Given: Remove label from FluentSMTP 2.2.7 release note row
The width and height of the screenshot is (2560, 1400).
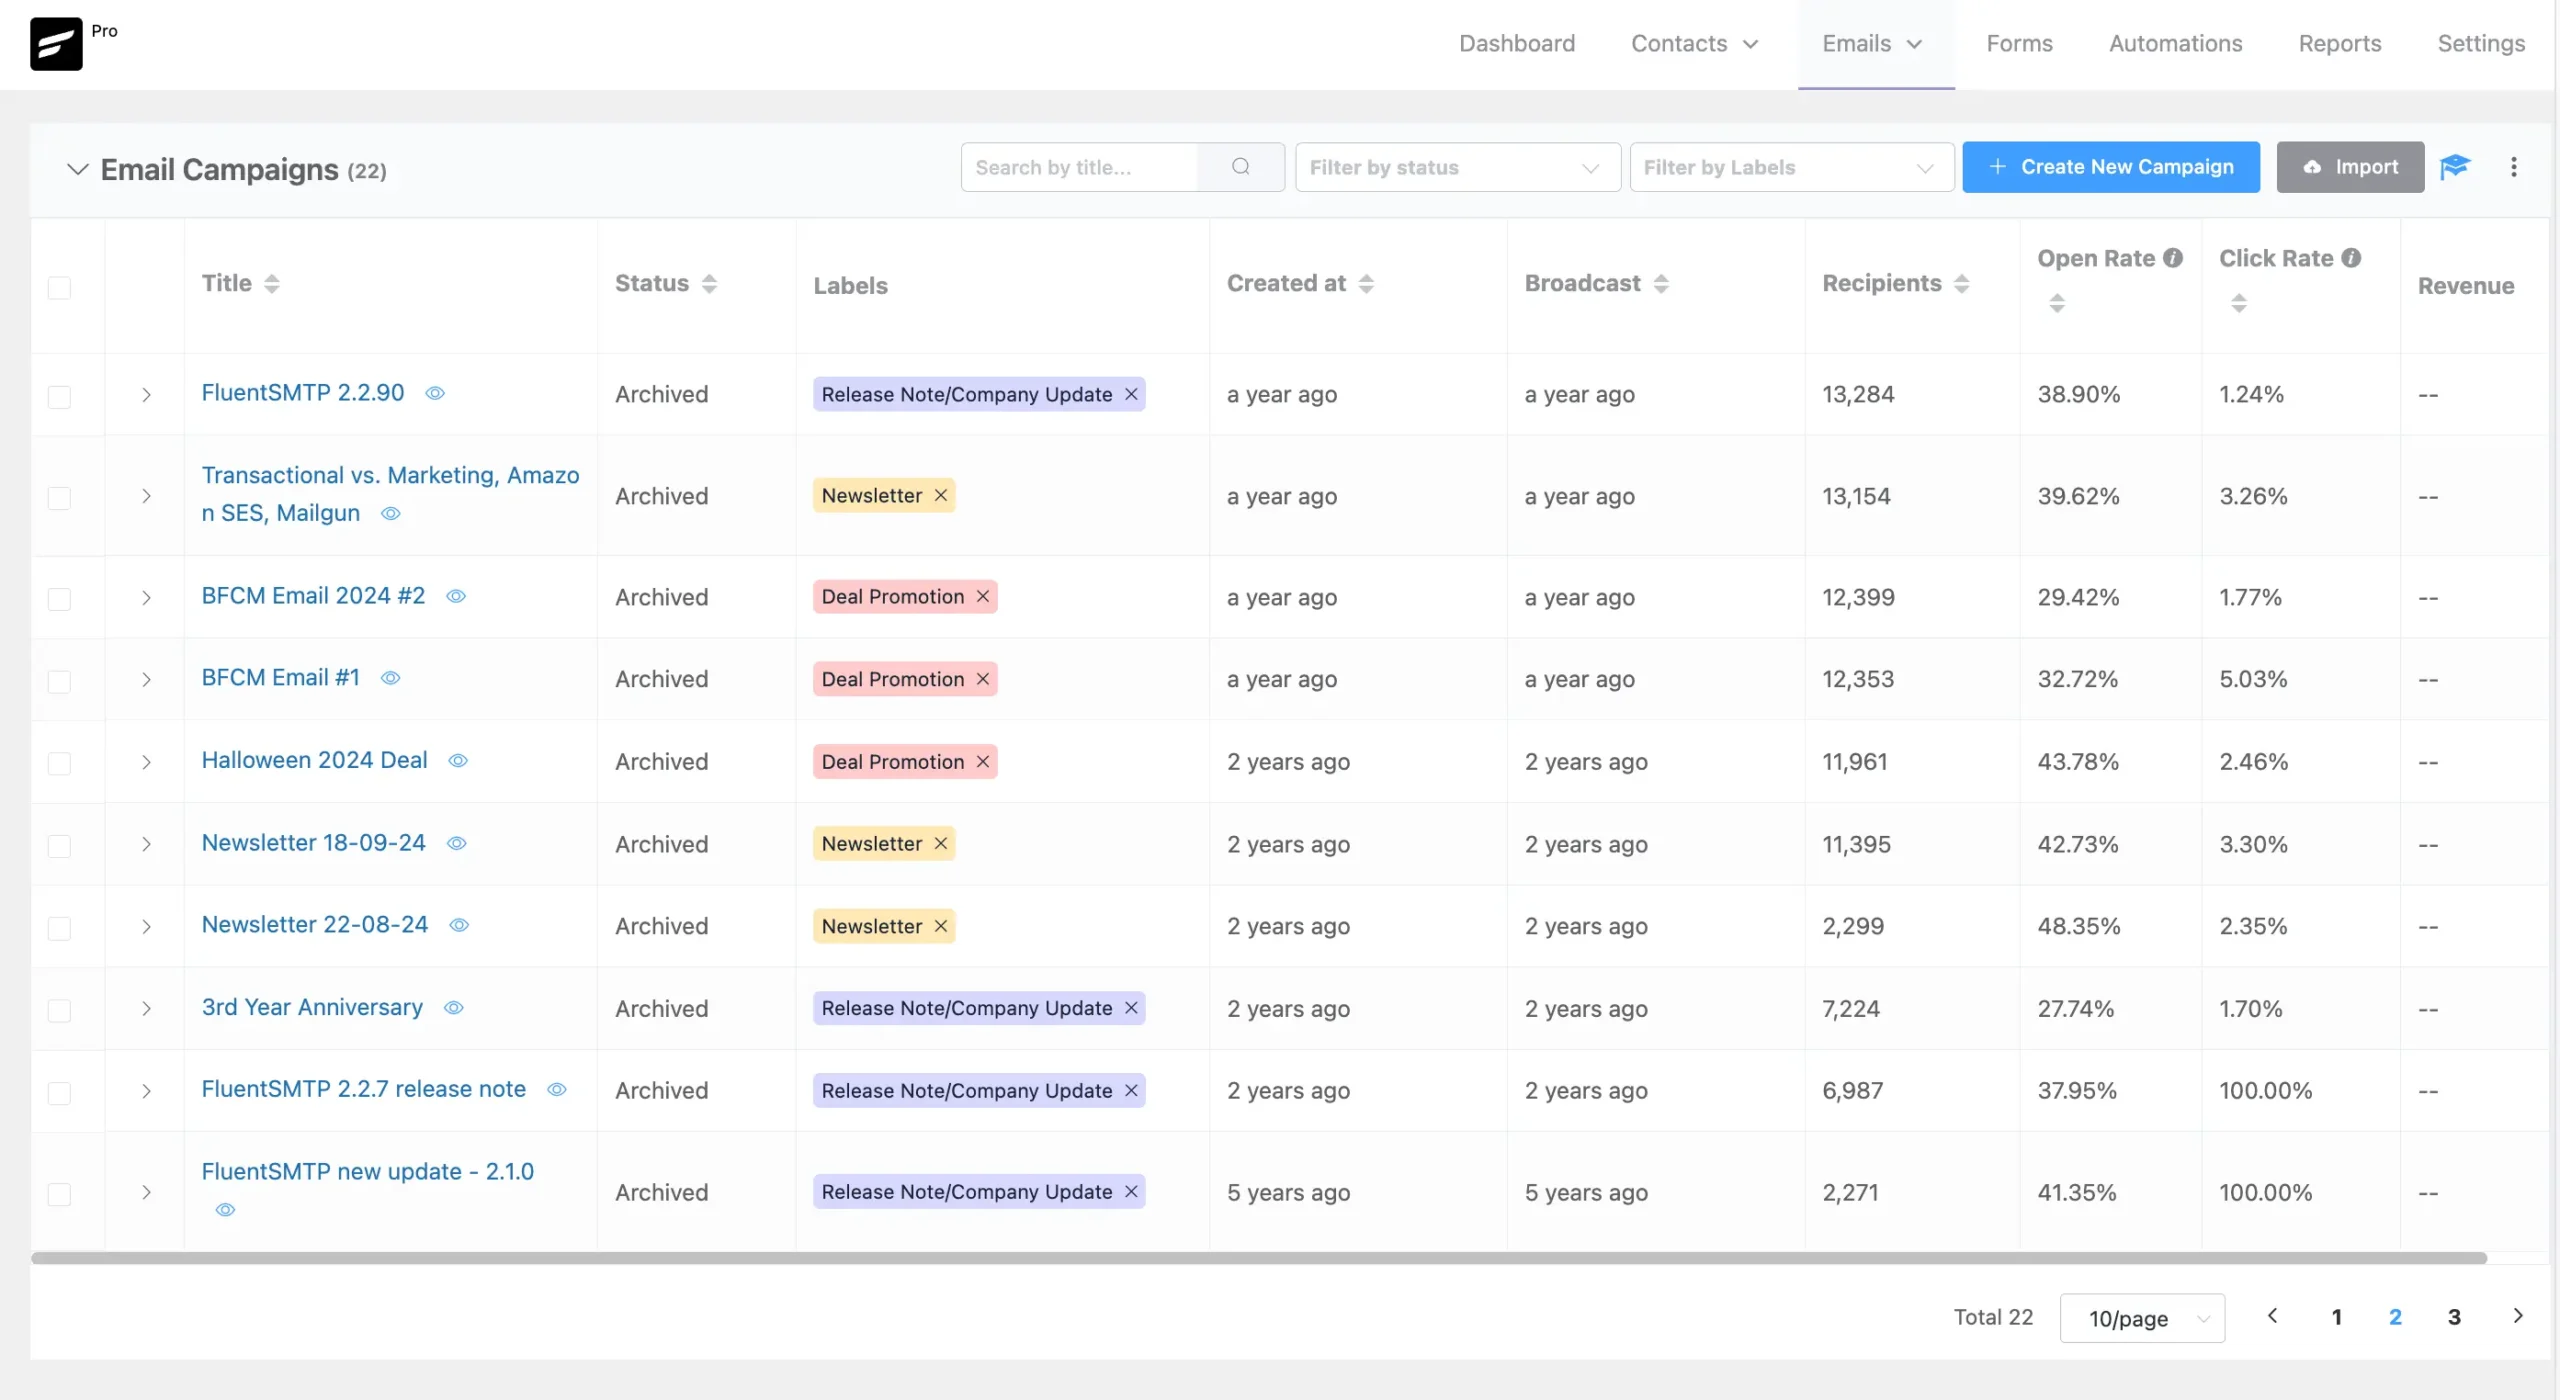Looking at the screenshot, I should pyautogui.click(x=1131, y=1091).
